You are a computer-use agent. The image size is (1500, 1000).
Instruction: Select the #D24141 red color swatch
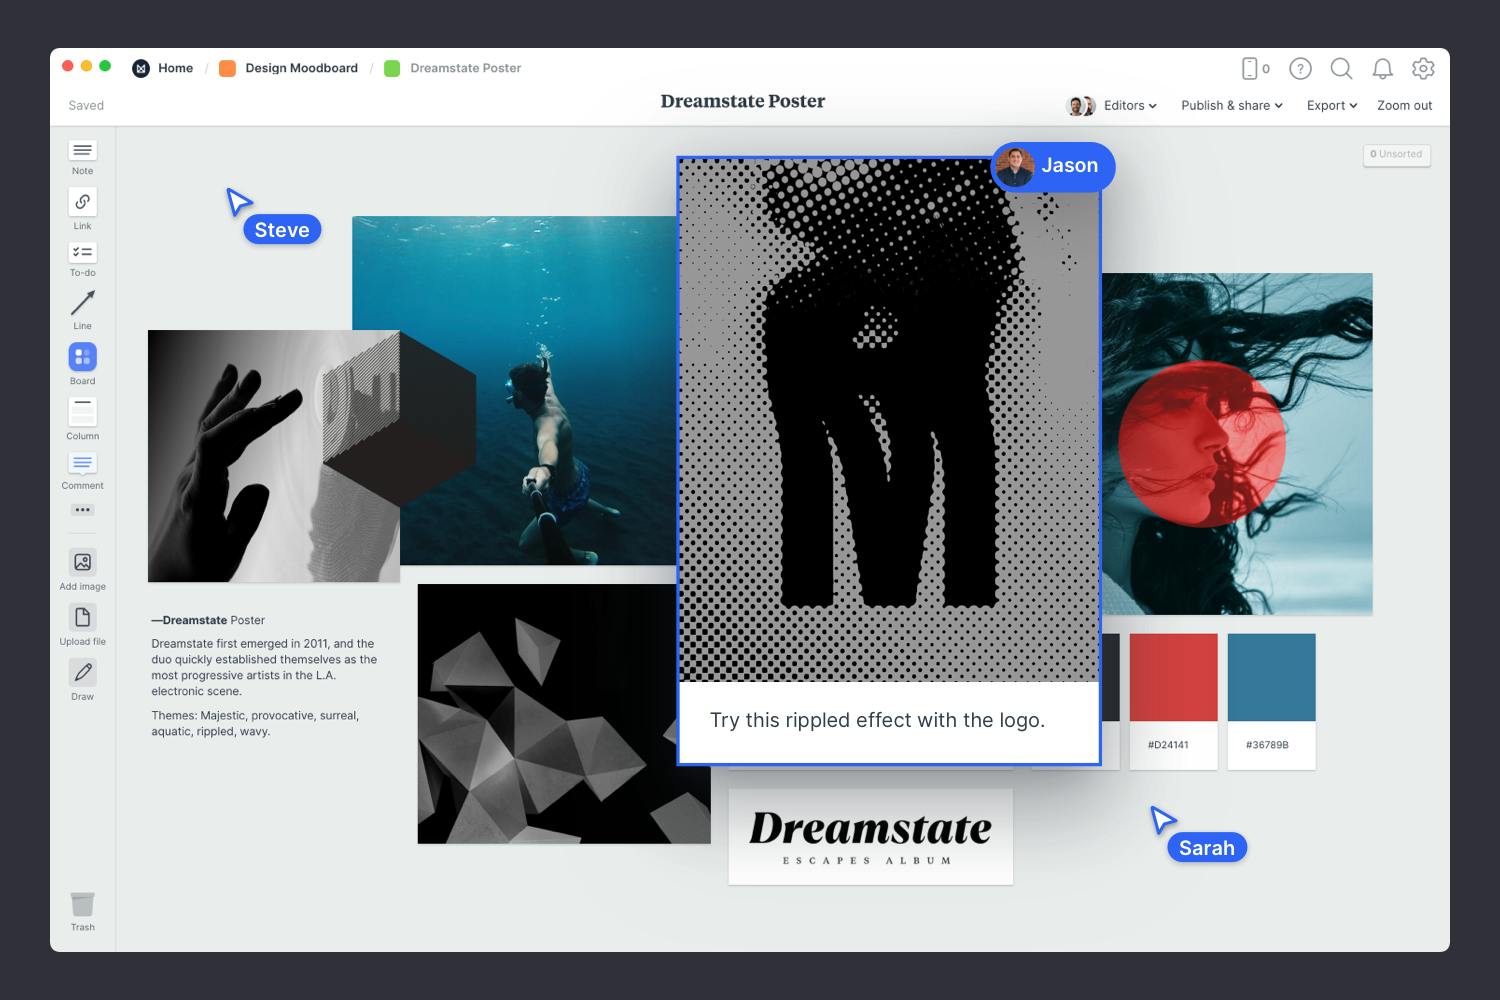[x=1173, y=677]
